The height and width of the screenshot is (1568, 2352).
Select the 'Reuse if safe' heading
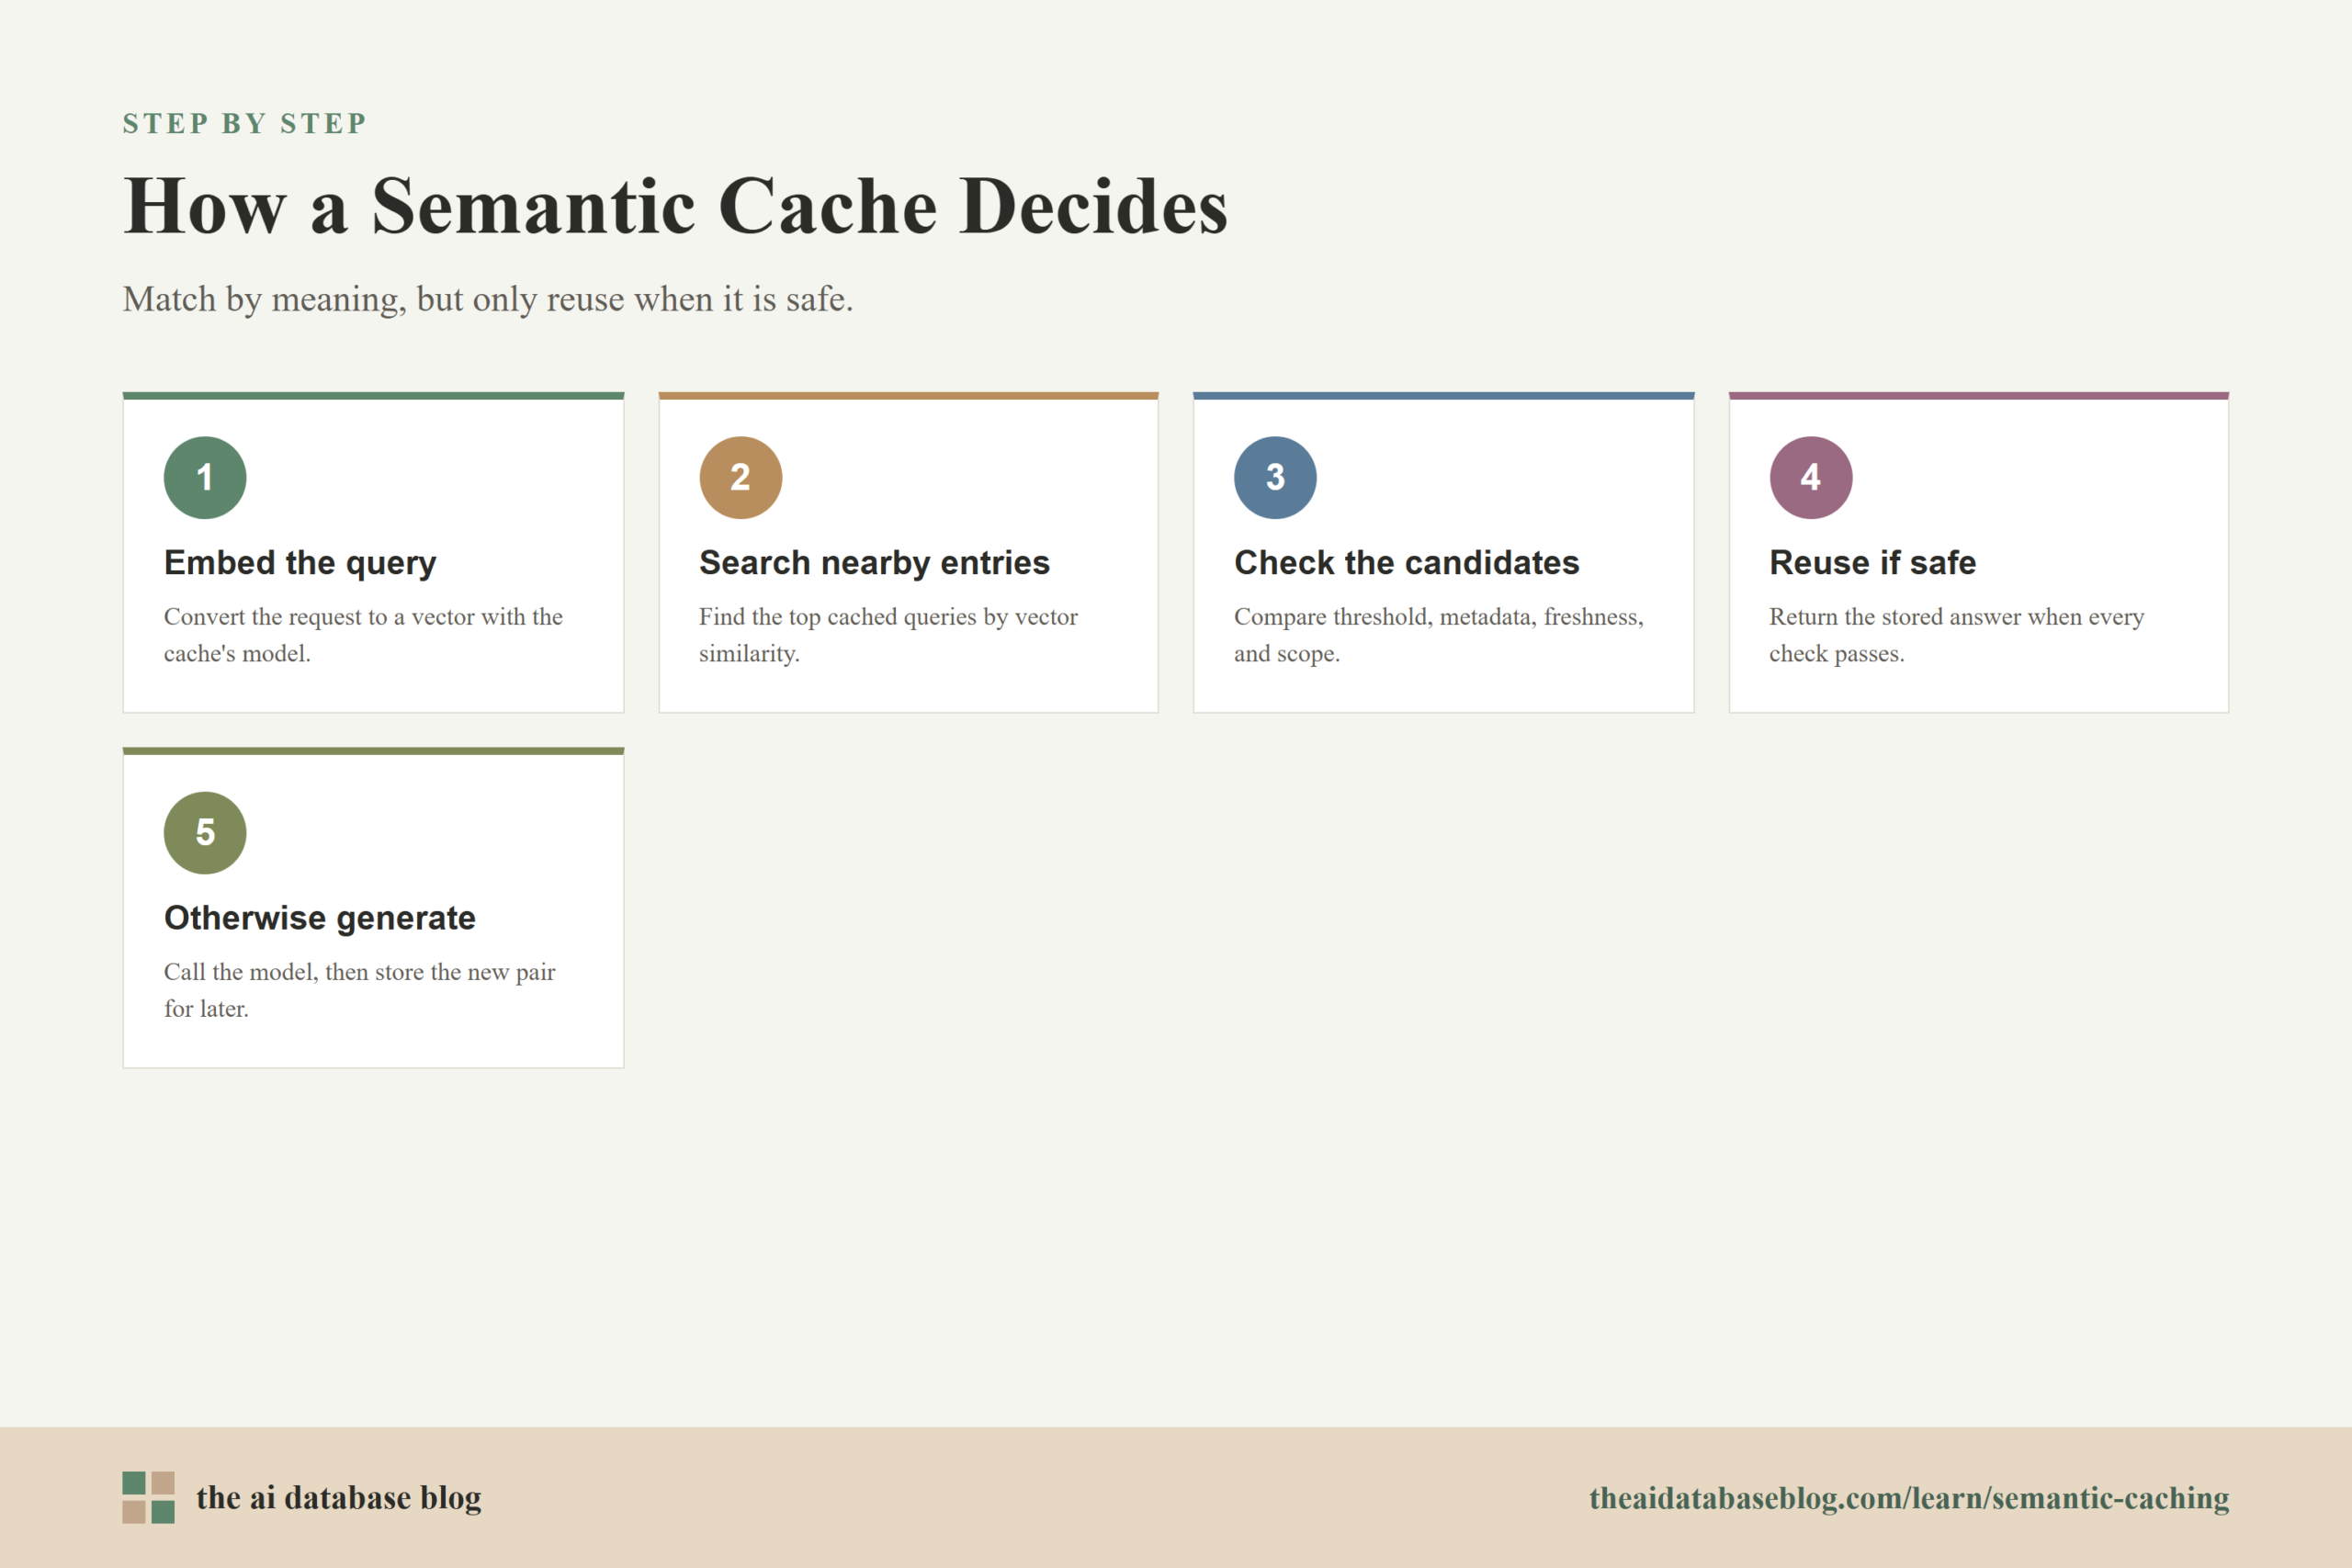click(x=1872, y=563)
